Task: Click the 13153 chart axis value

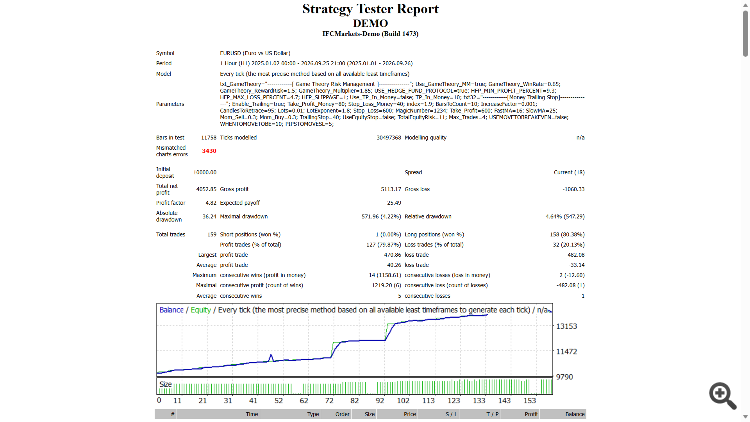Action: (566, 326)
